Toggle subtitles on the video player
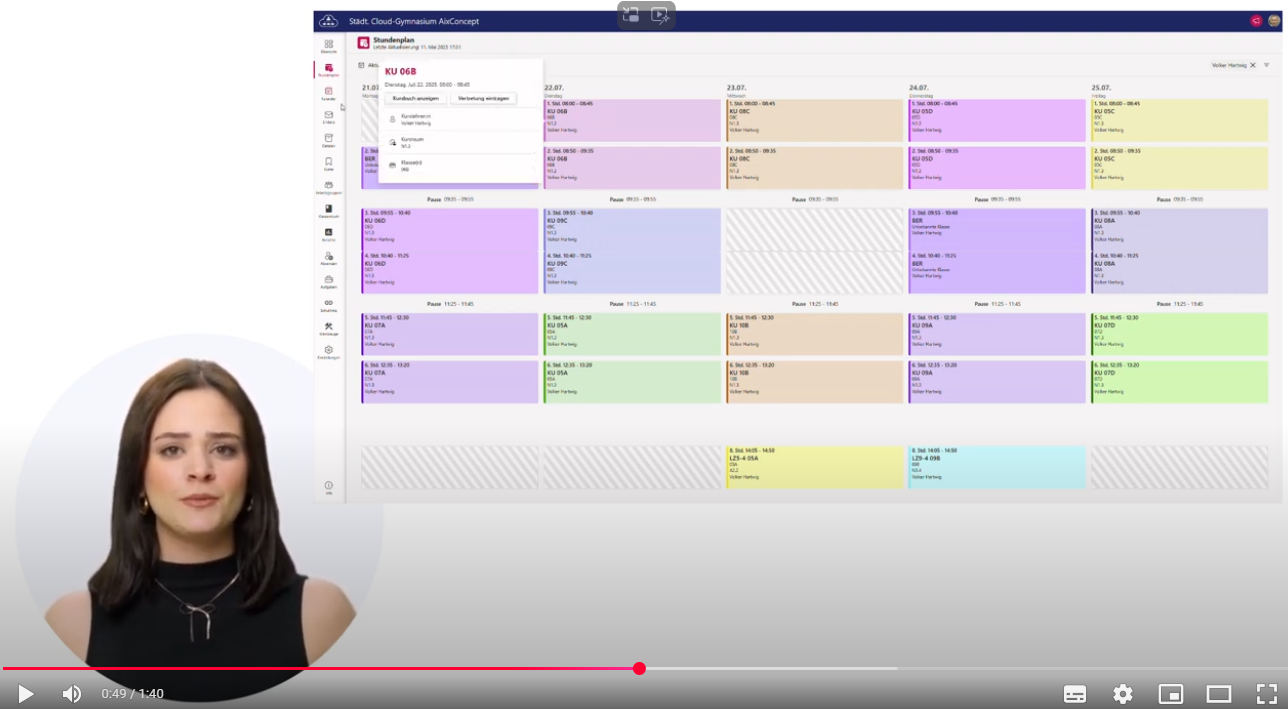The width and height of the screenshot is (1288, 709). pos(1075,694)
